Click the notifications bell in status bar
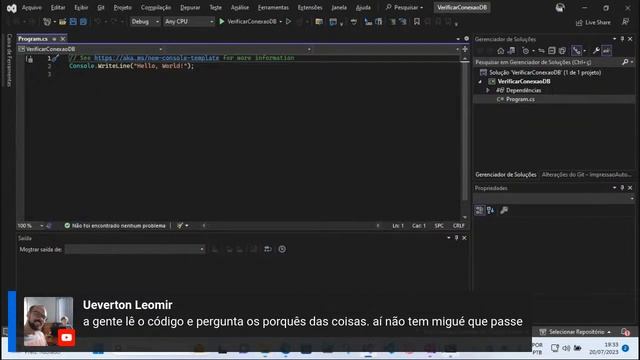This screenshot has height=360, width=640. click(625, 332)
